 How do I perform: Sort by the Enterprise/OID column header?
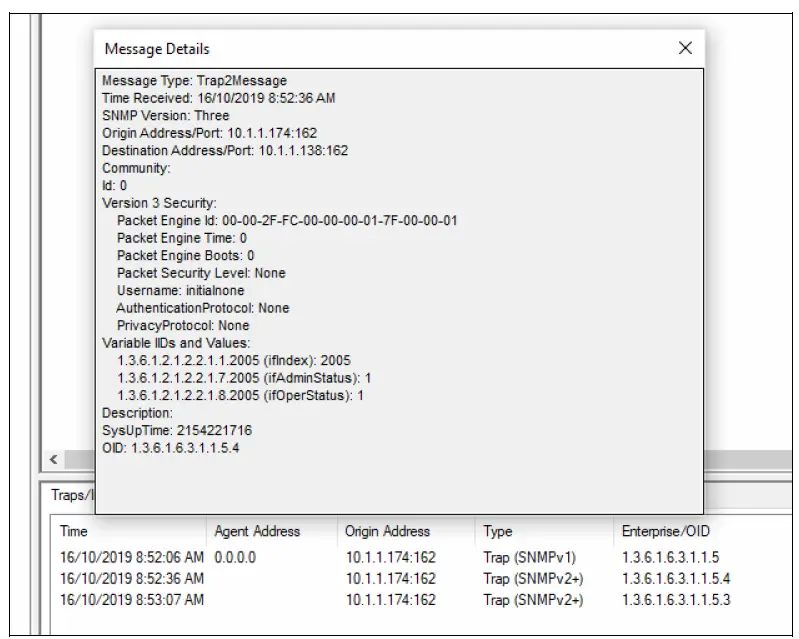pos(665,531)
